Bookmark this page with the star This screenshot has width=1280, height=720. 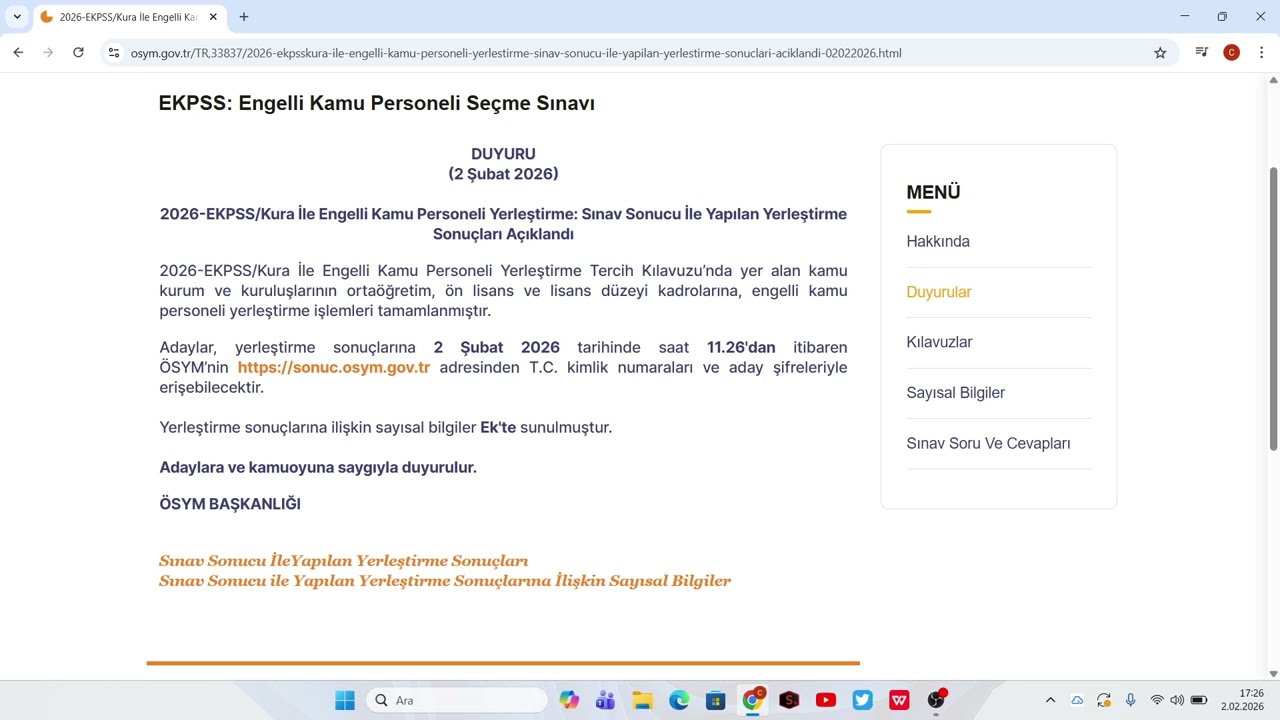point(1160,53)
